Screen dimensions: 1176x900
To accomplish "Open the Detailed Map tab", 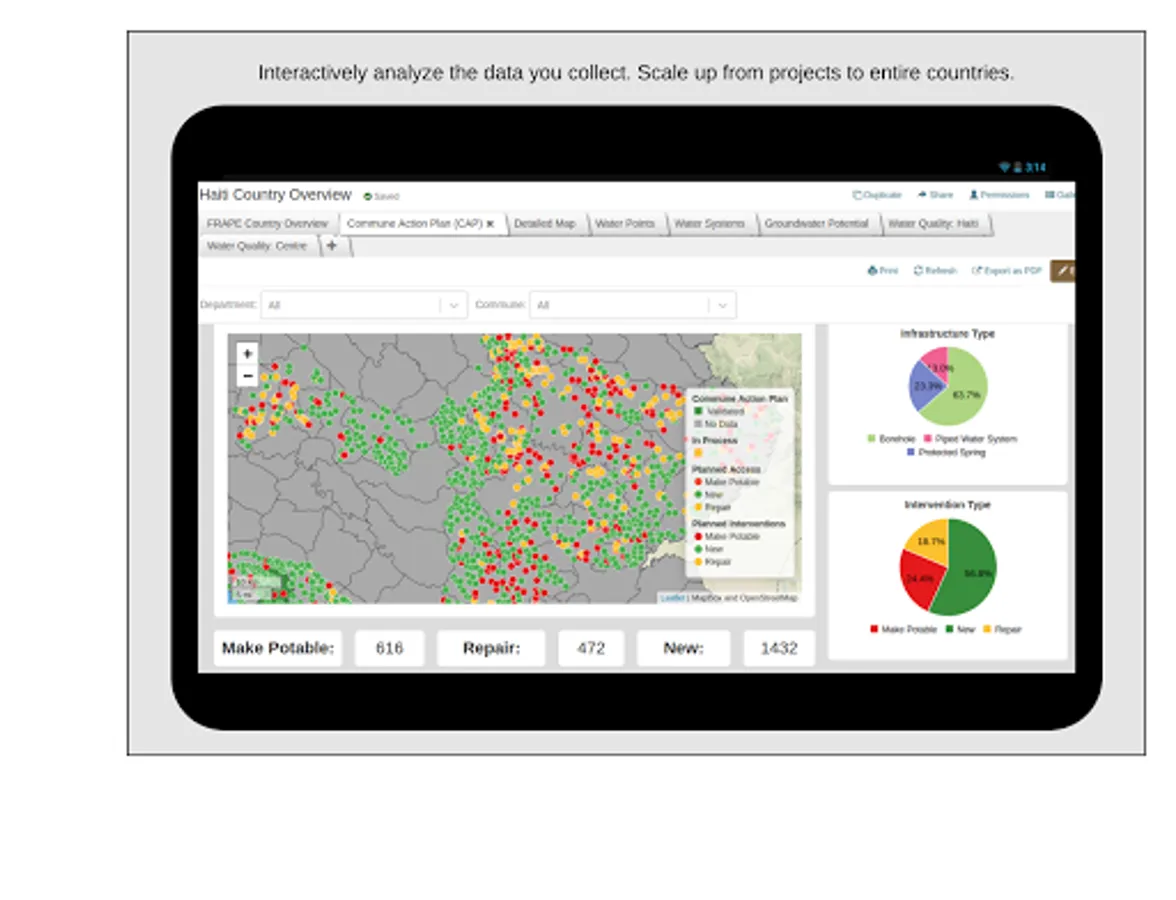I will pyautogui.click(x=544, y=224).
